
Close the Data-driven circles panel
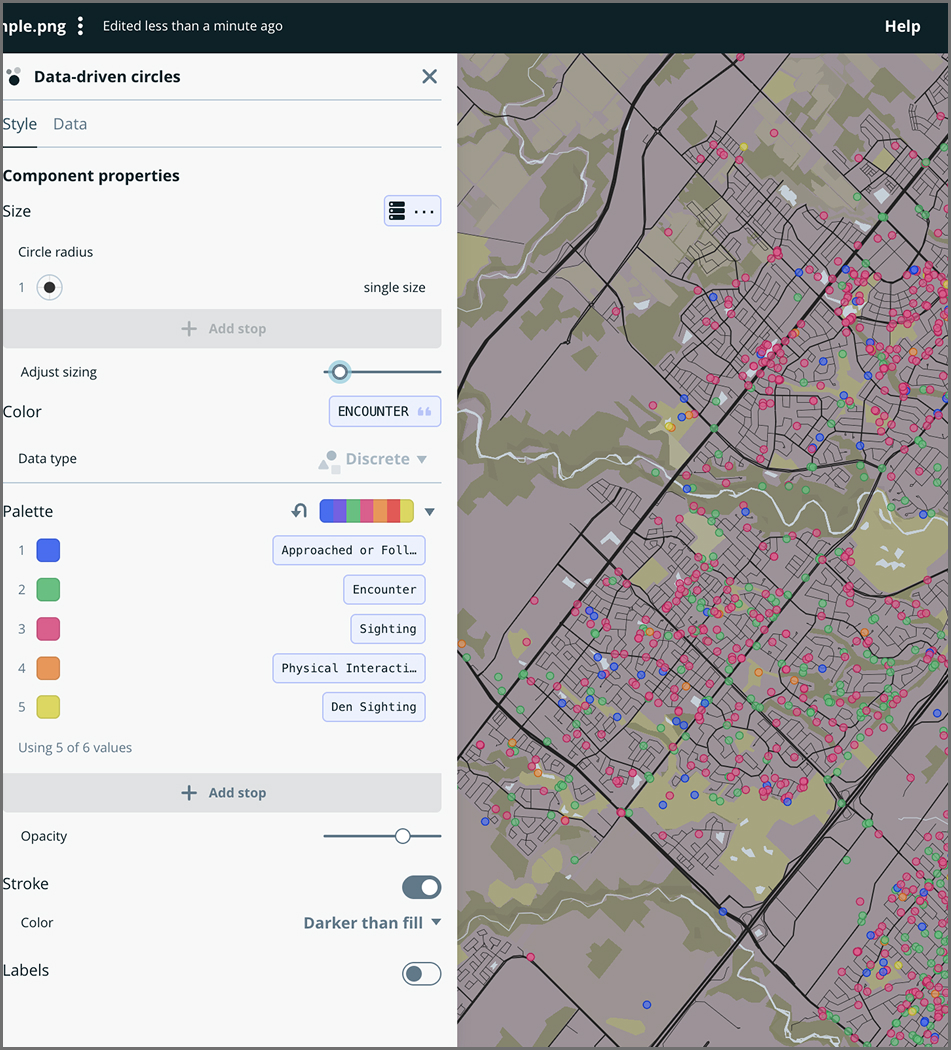429,76
